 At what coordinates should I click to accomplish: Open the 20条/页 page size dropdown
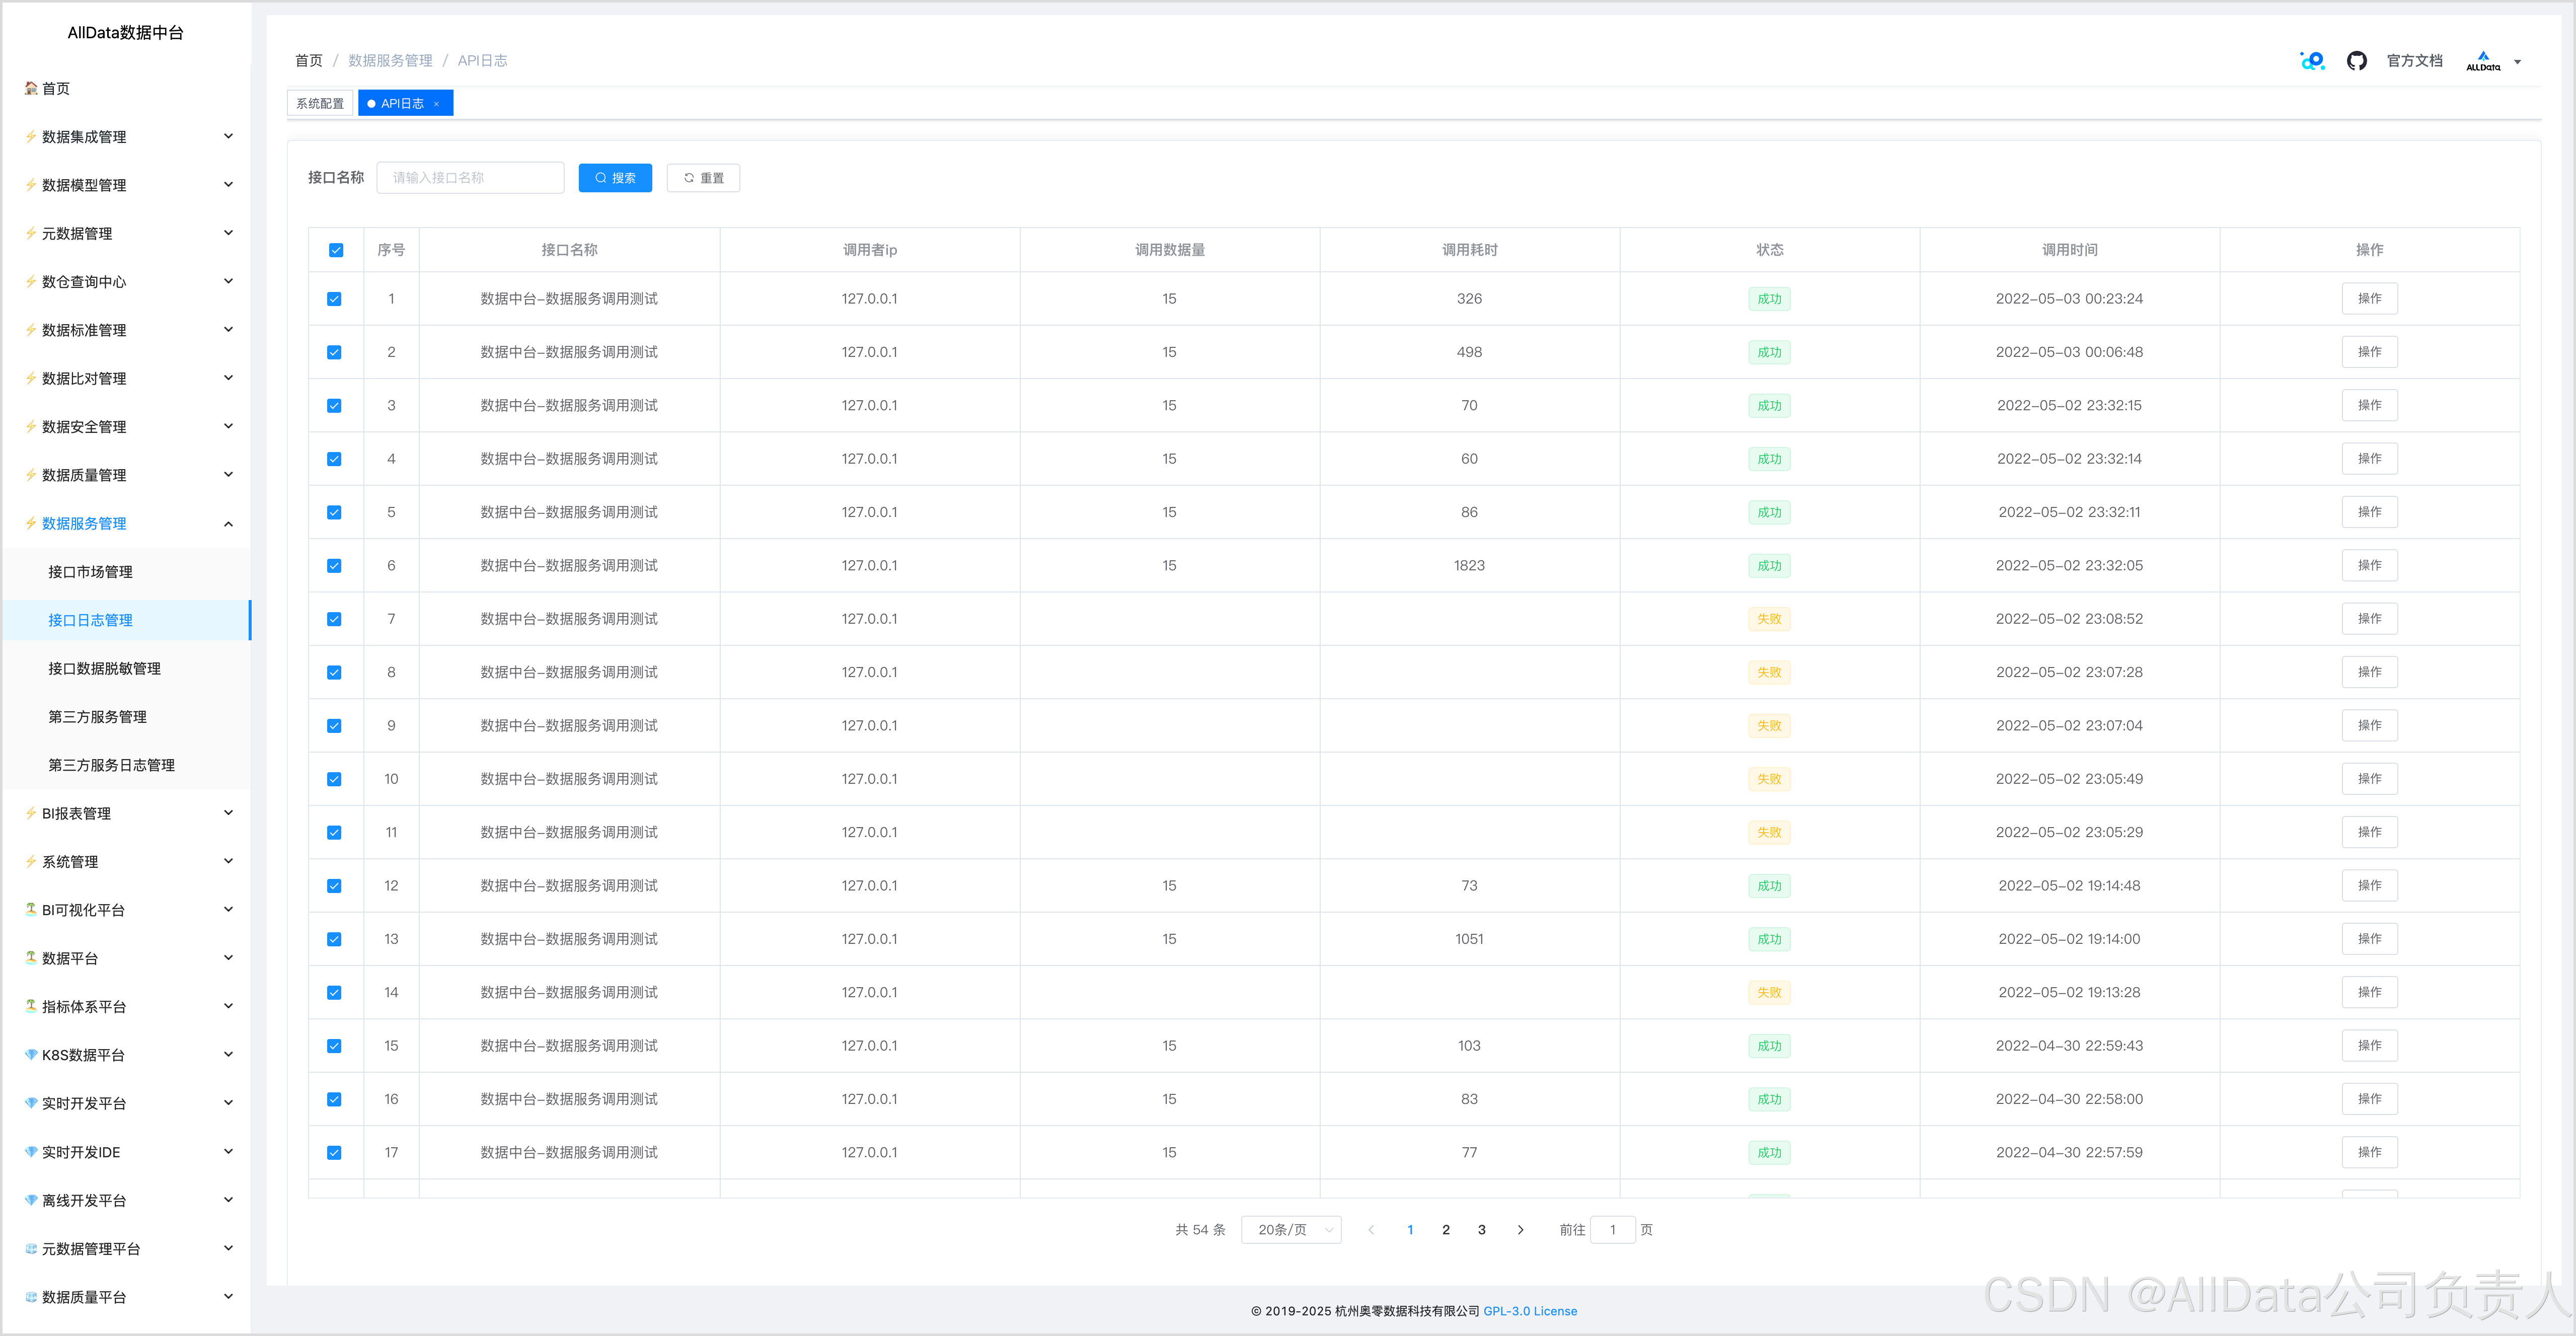click(x=1291, y=1230)
